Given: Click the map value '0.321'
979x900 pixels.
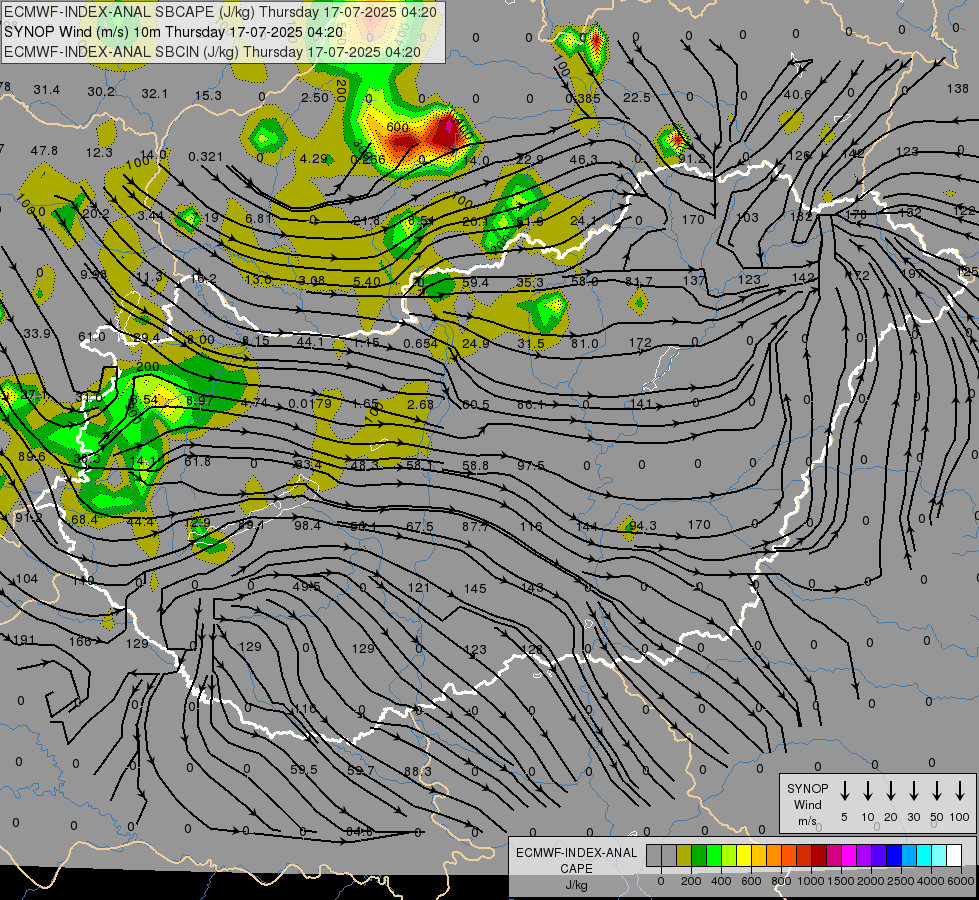Looking at the screenshot, I should tap(205, 157).
